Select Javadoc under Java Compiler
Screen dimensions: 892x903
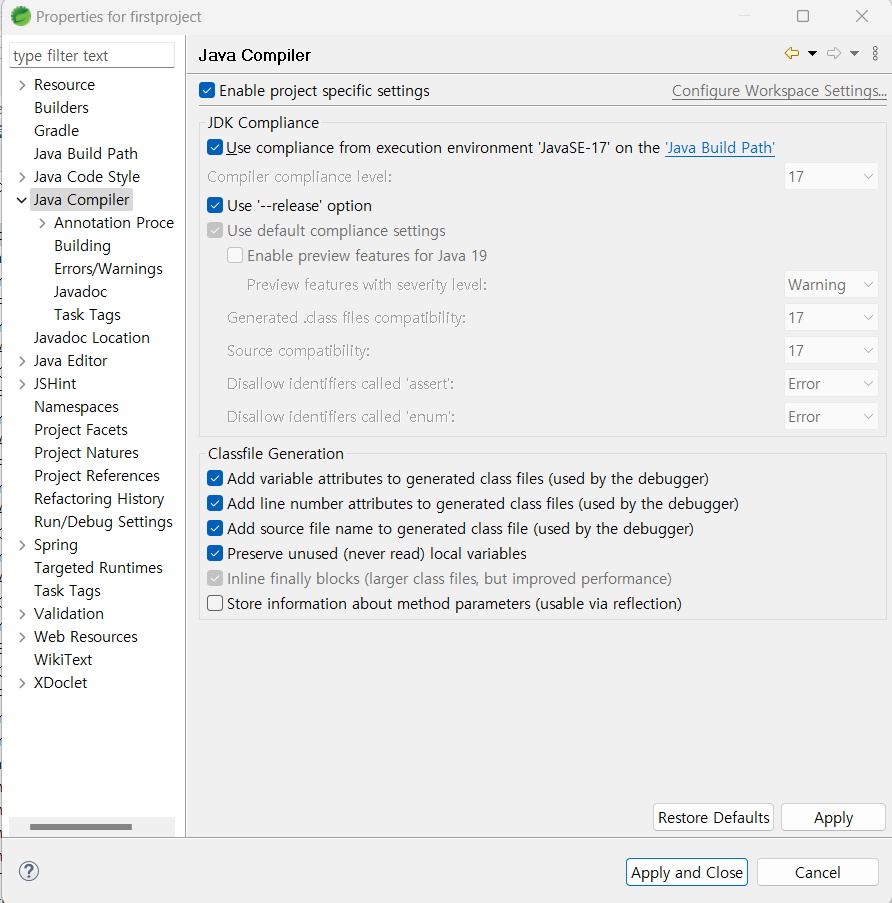coord(81,292)
